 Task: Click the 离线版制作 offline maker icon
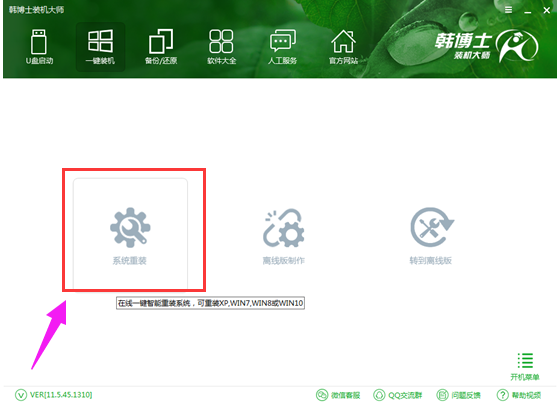coord(283,228)
